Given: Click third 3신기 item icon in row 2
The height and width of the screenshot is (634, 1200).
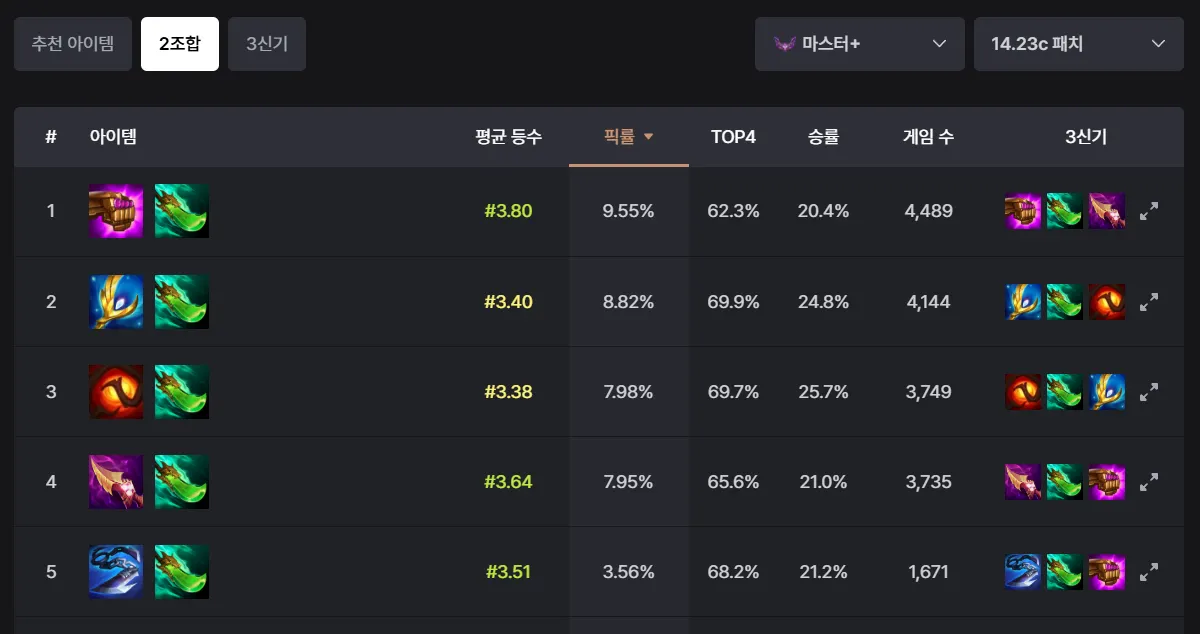Looking at the screenshot, I should tap(1107, 301).
